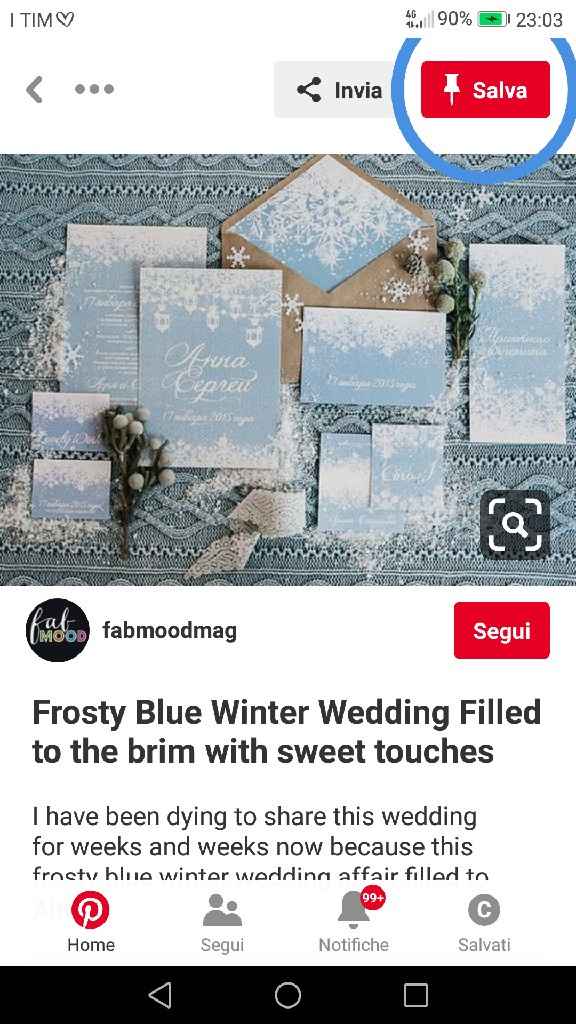
Task: Open the Segui people icon tab
Action: (x=222, y=910)
